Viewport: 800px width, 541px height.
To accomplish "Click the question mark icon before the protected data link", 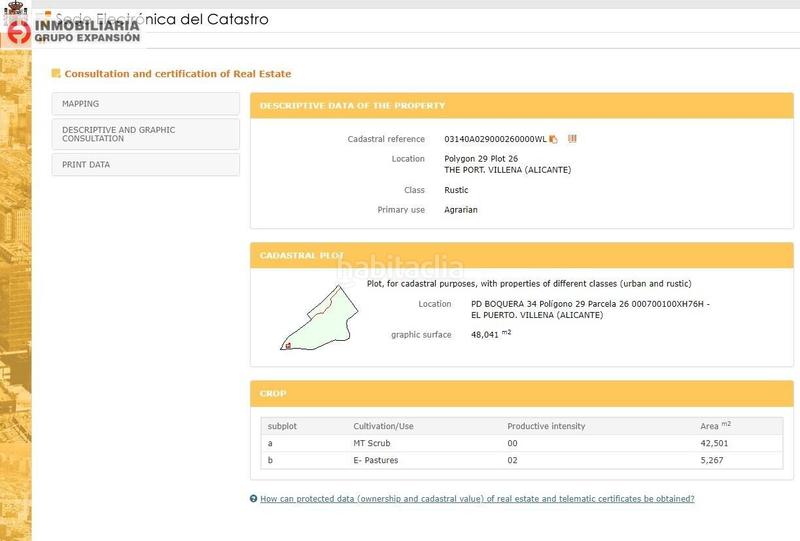I will pyautogui.click(x=253, y=498).
